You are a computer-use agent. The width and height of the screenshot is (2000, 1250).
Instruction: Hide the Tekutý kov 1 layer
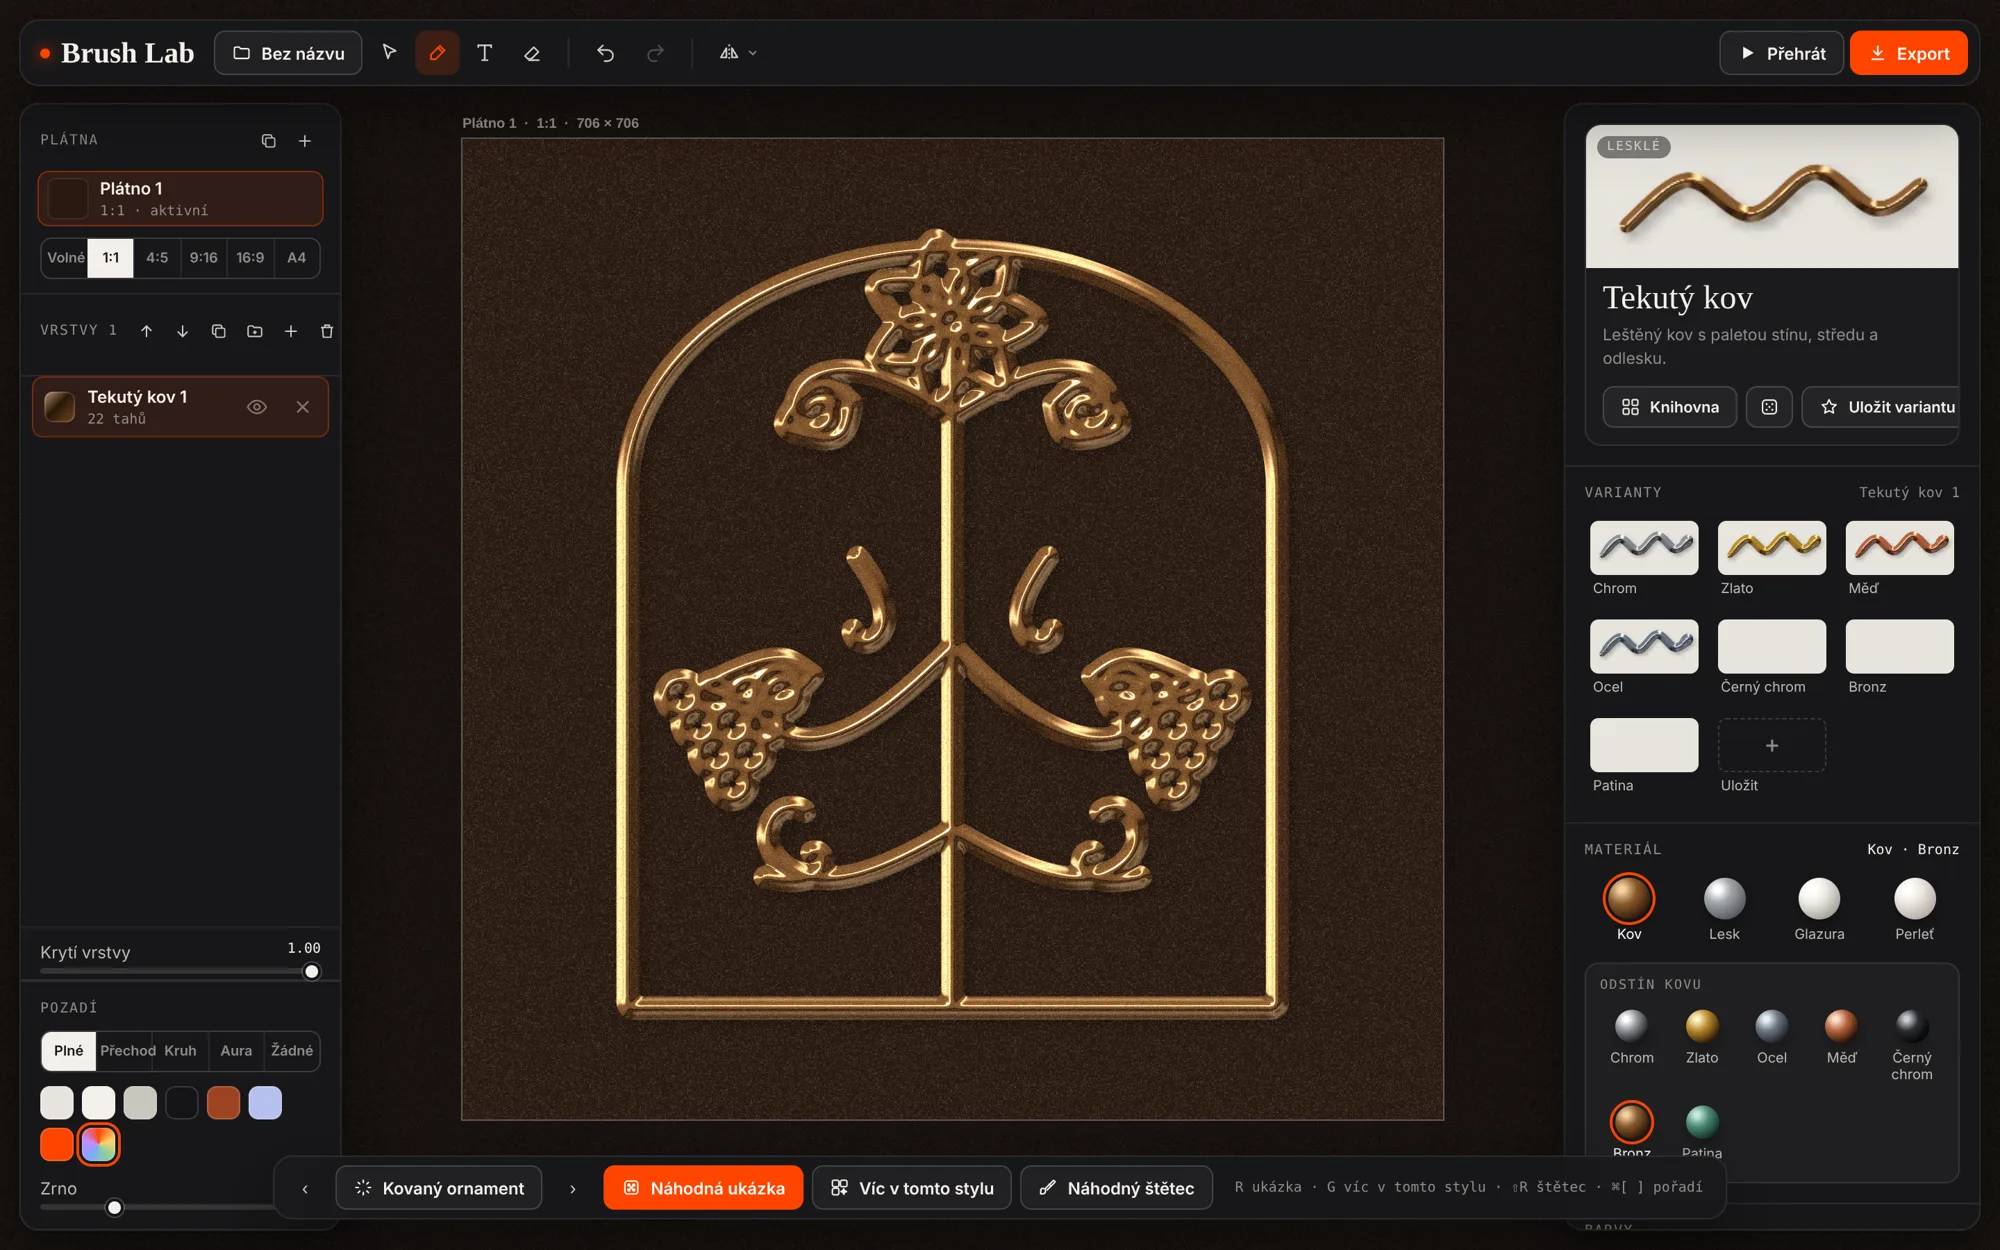click(257, 407)
